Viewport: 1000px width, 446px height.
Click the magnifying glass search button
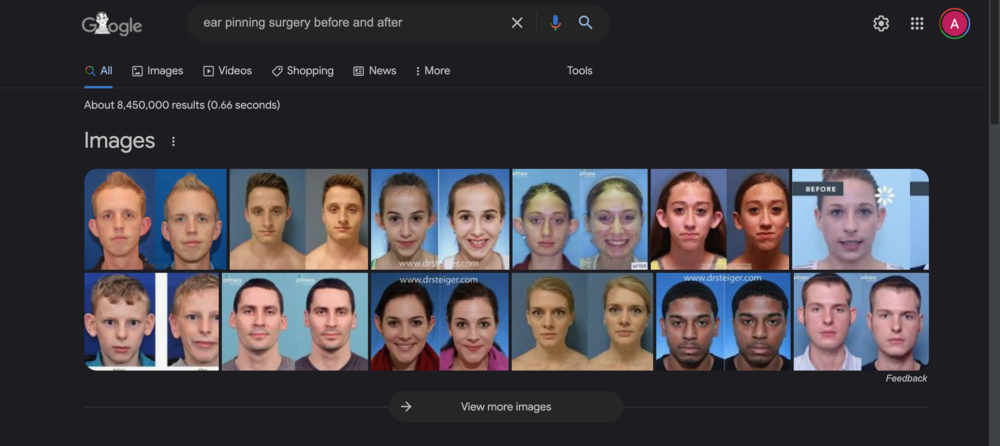tap(586, 23)
